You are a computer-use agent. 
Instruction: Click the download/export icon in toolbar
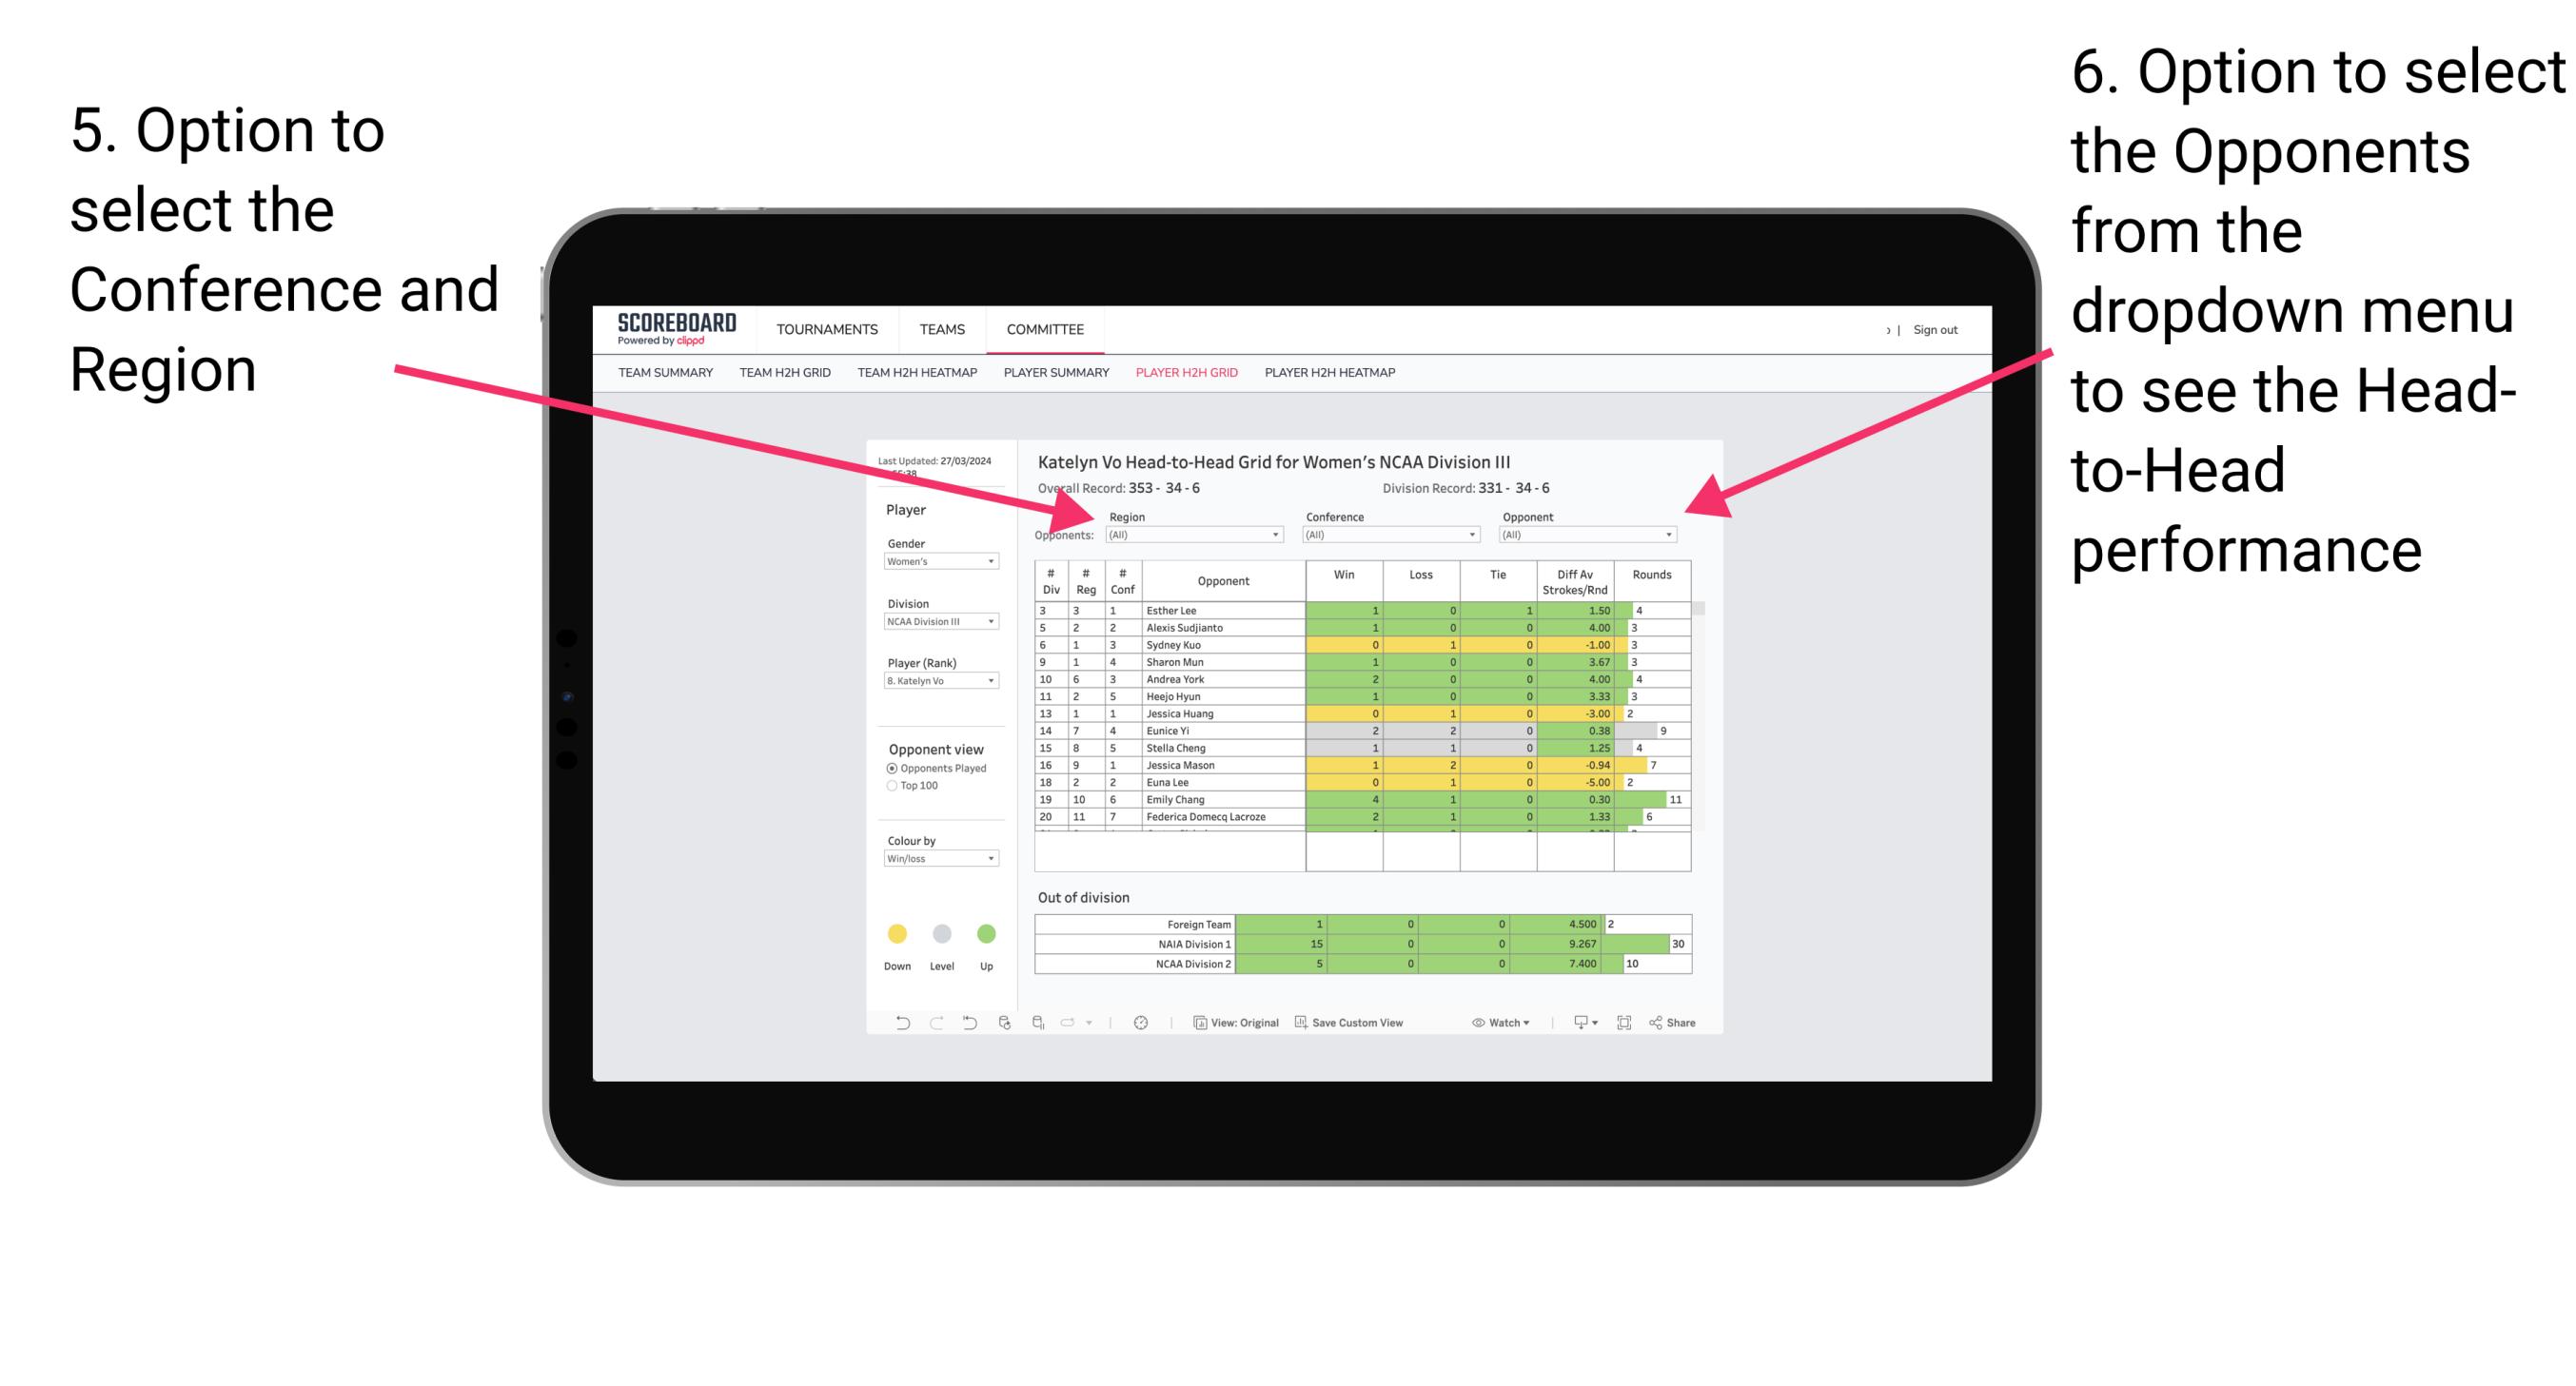[1574, 1025]
